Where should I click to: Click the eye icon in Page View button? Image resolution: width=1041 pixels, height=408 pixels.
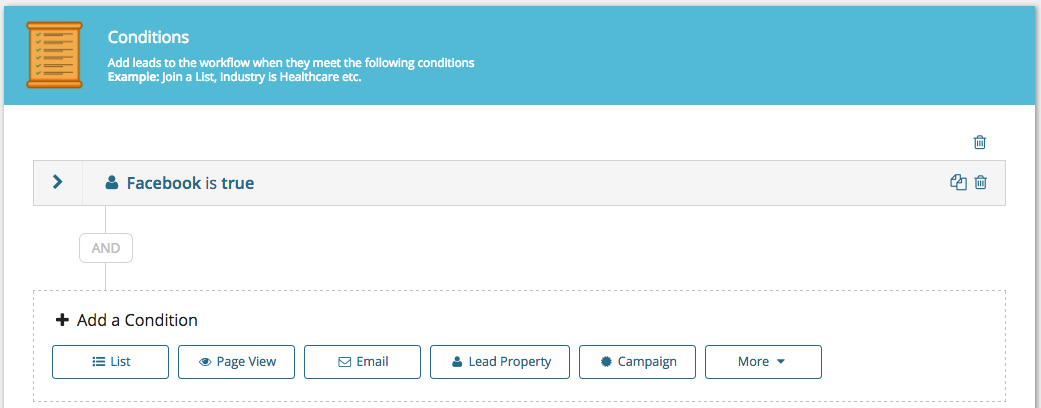click(x=205, y=362)
